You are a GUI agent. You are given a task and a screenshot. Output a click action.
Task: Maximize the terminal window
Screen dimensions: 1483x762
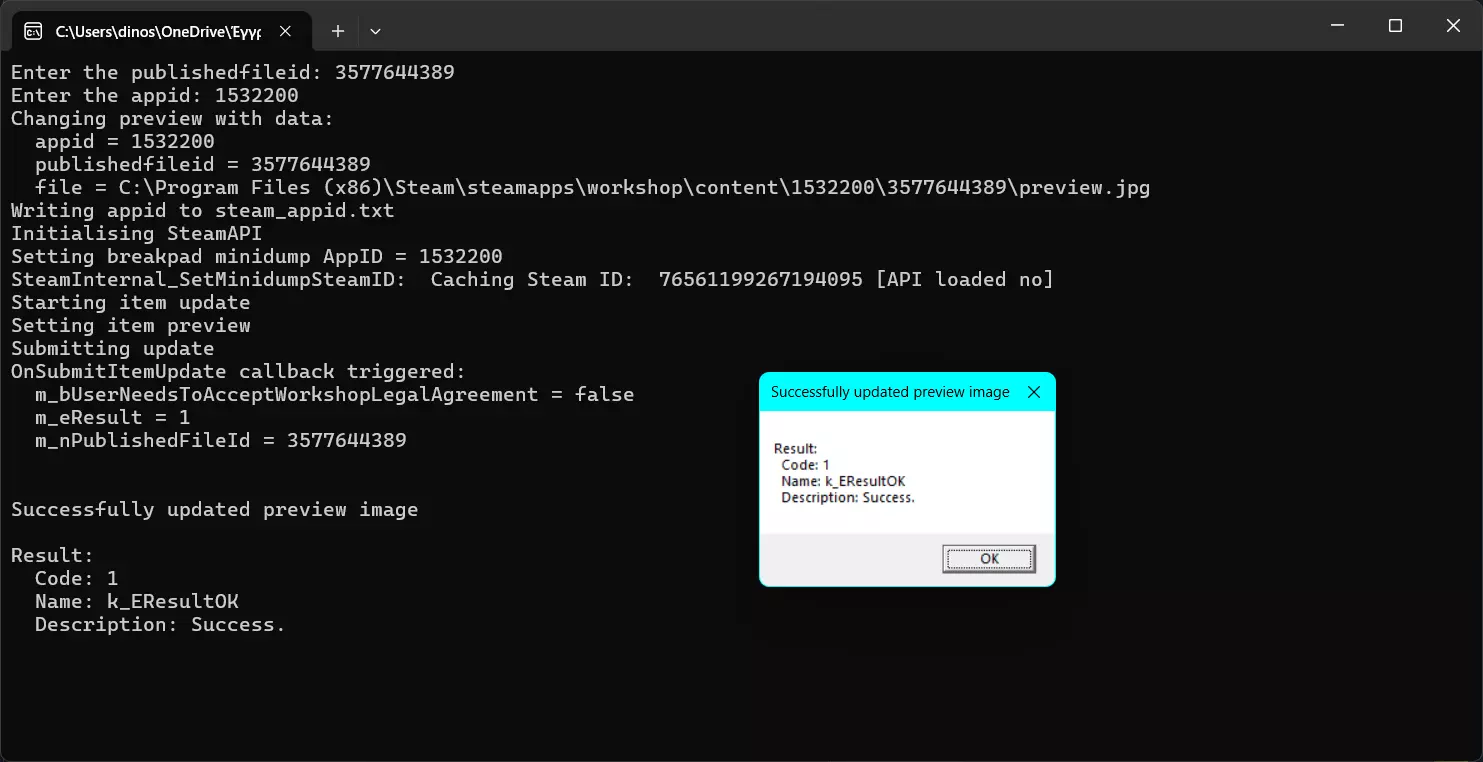(x=1395, y=26)
